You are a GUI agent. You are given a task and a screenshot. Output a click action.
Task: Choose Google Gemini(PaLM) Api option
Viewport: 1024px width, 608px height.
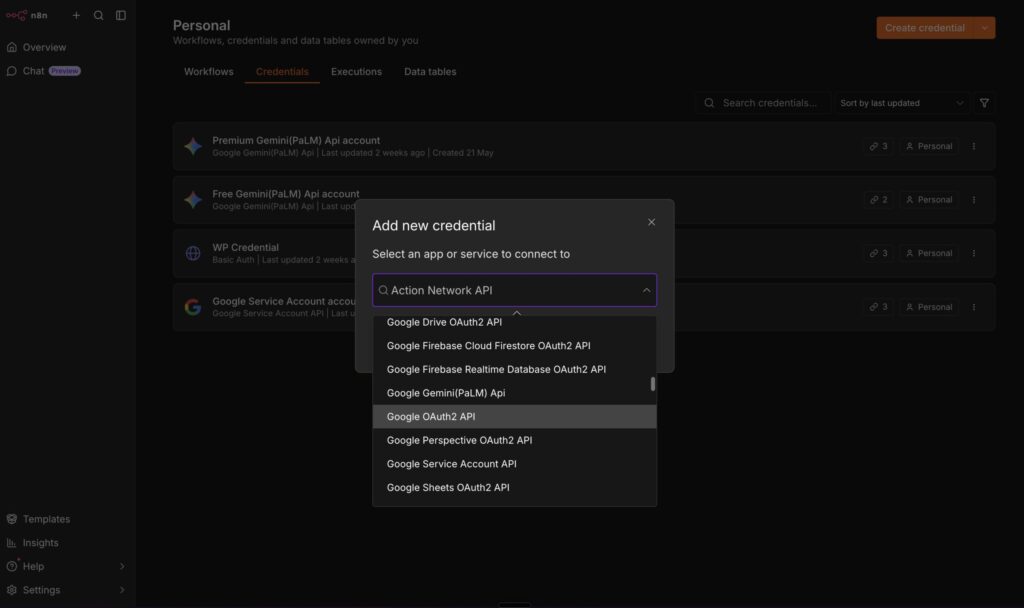click(514, 393)
